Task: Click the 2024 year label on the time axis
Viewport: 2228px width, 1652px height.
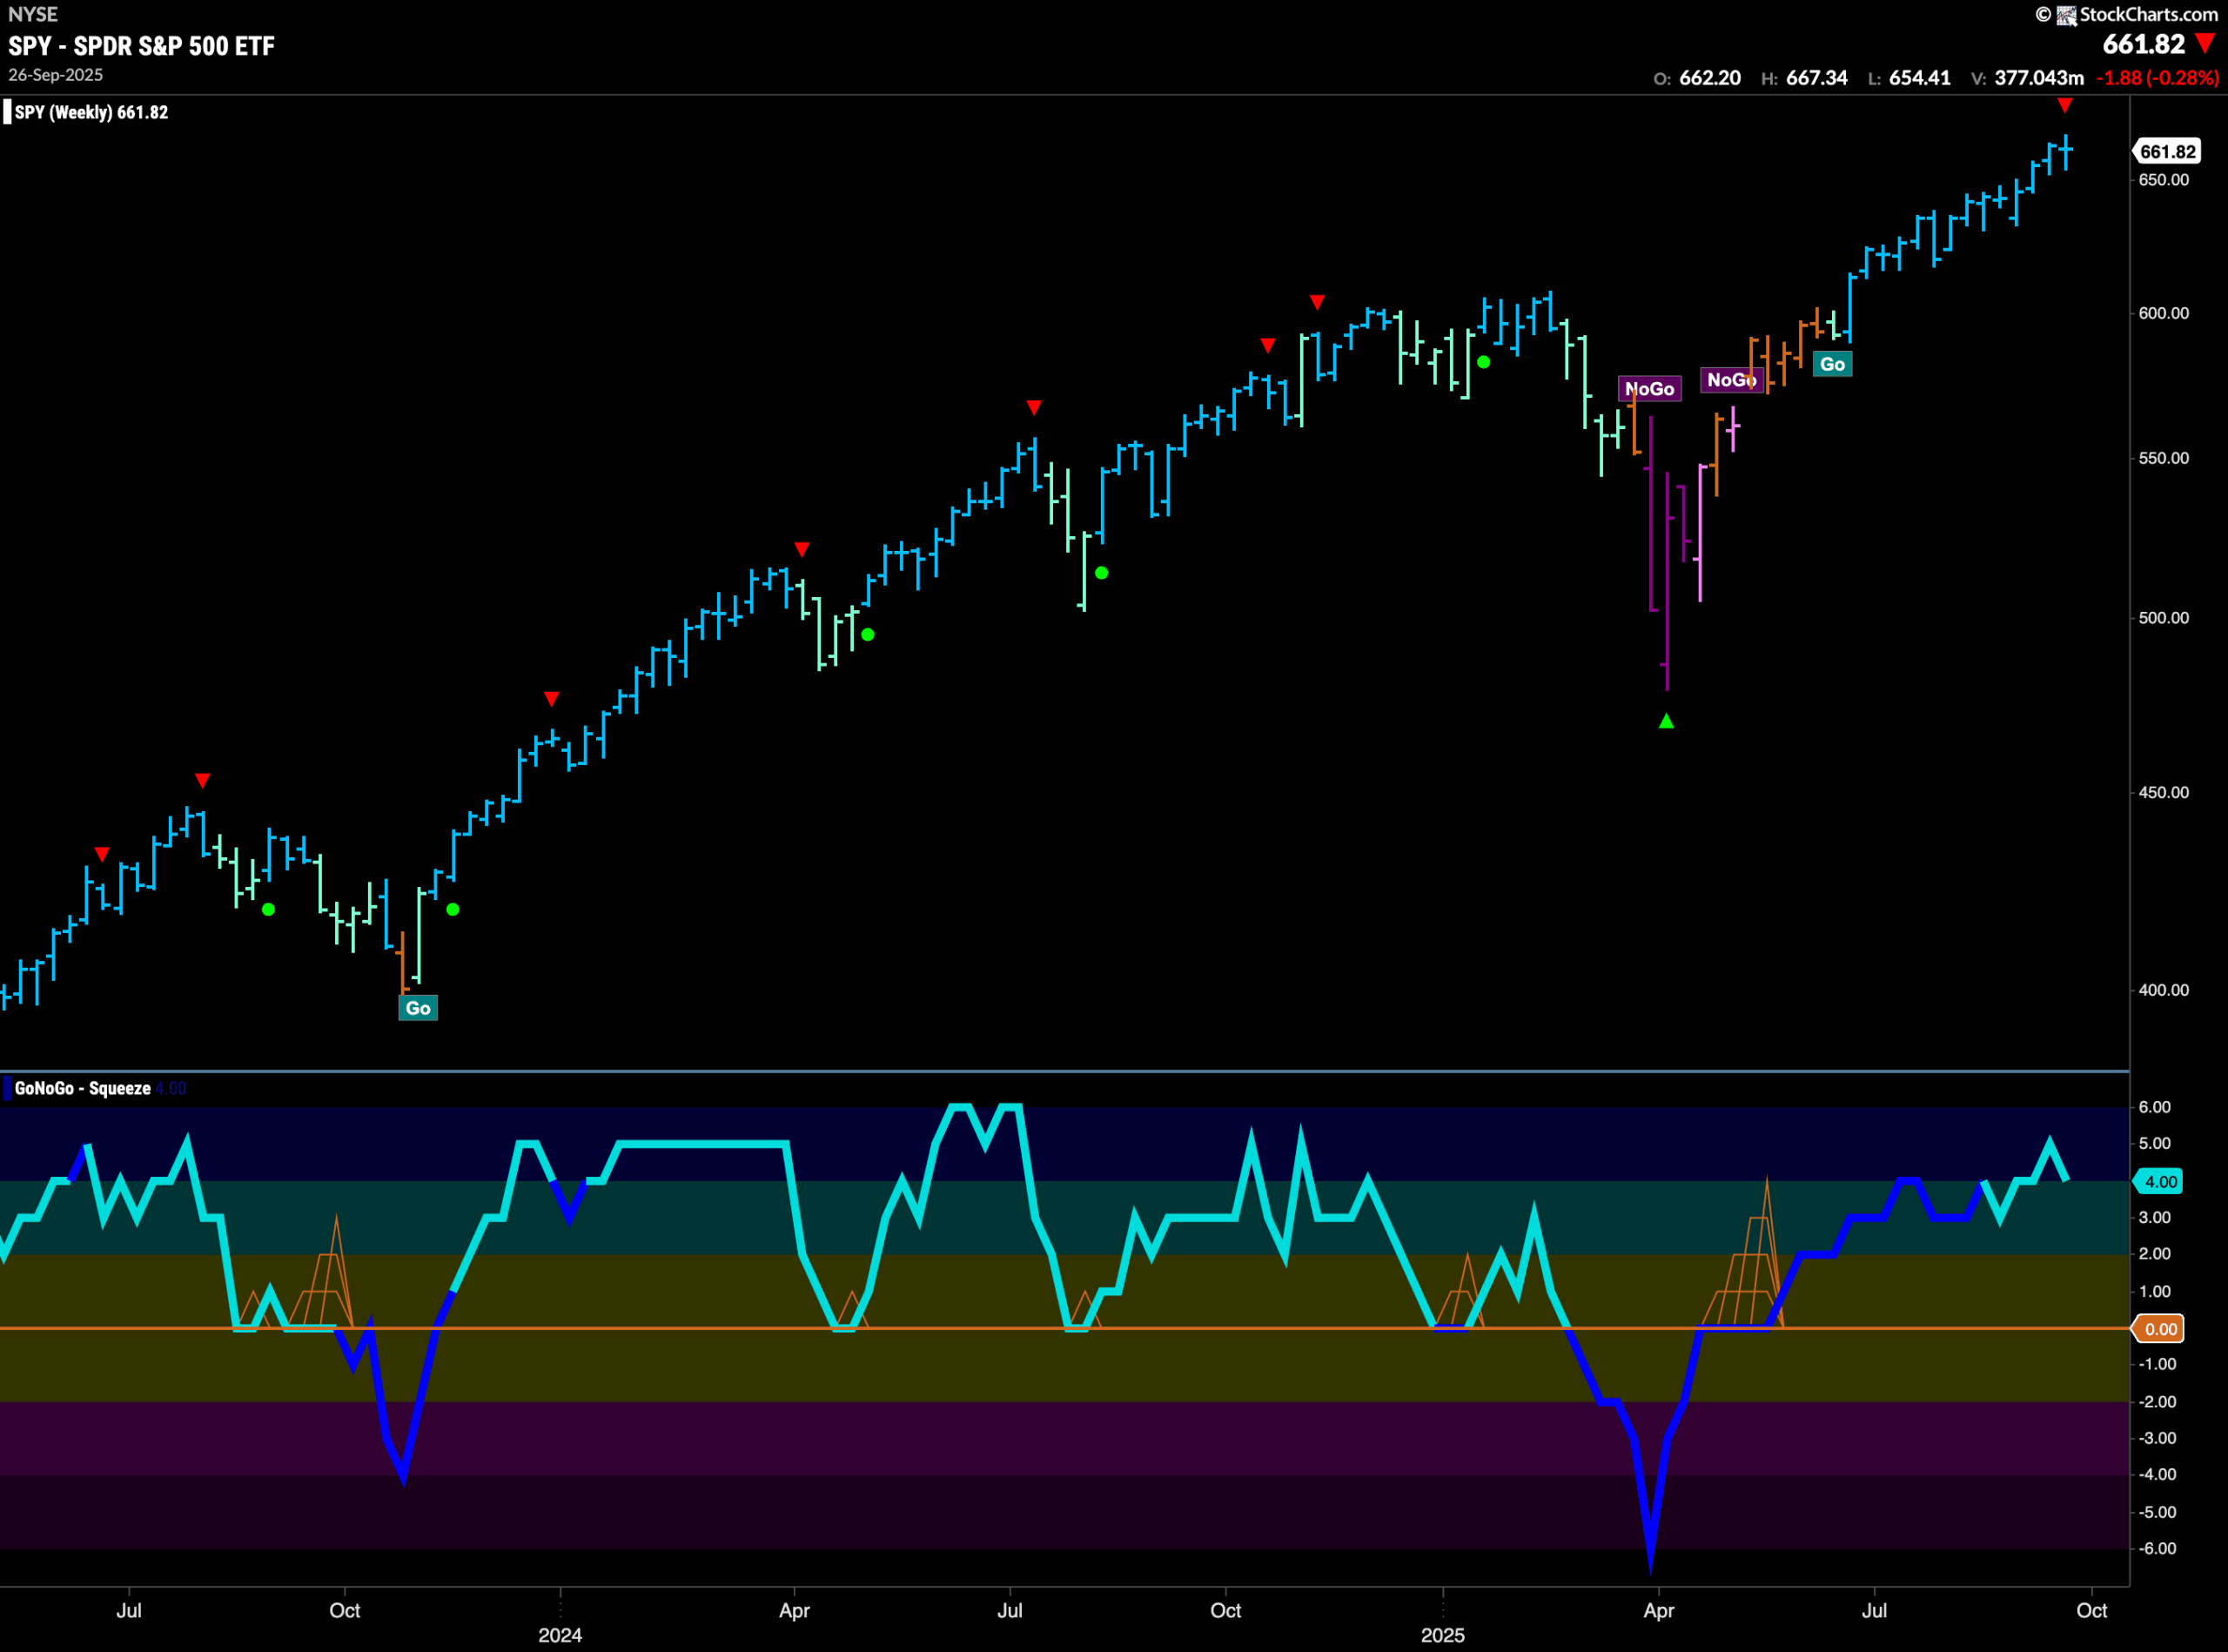Action: pos(560,1635)
